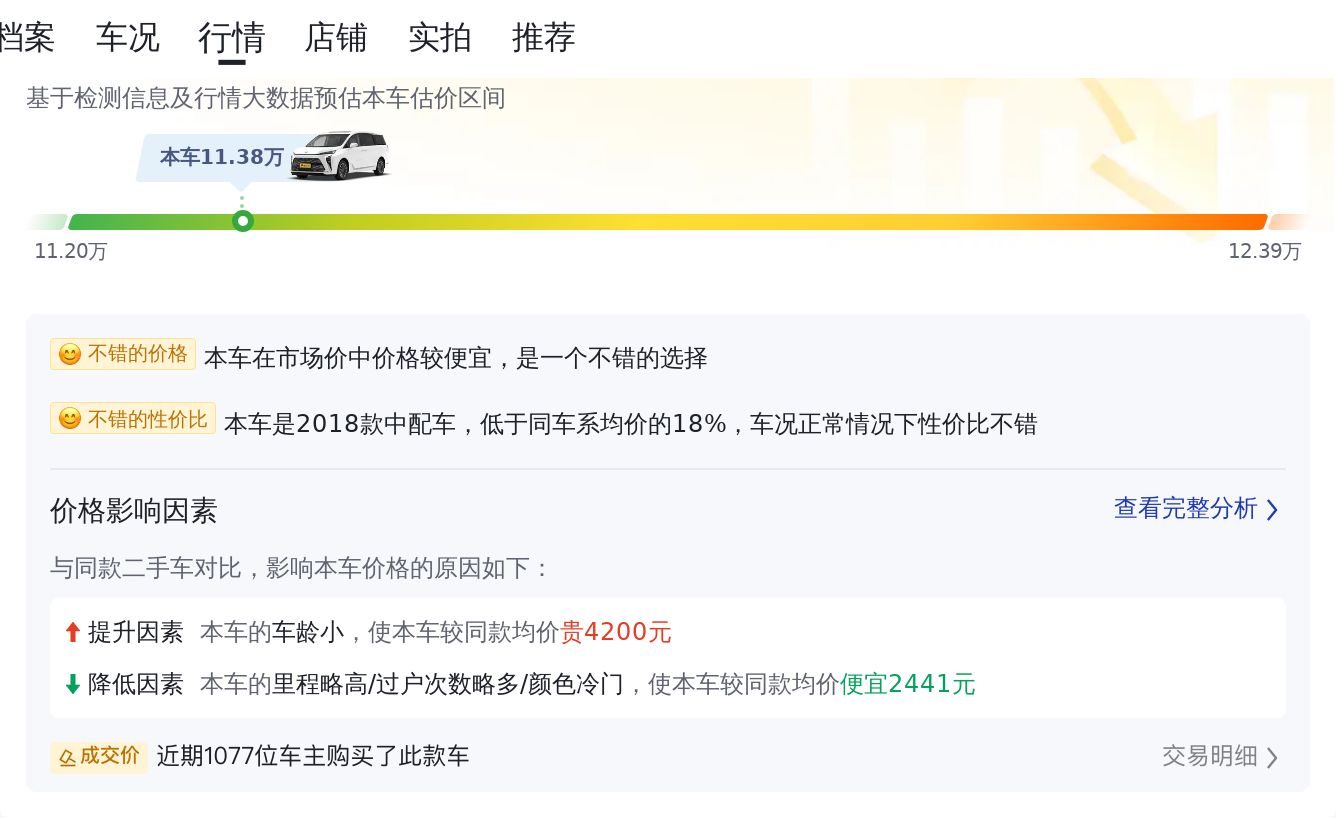
Task: Expand the chevron next to 查看完整分析
Action: click(x=1272, y=510)
